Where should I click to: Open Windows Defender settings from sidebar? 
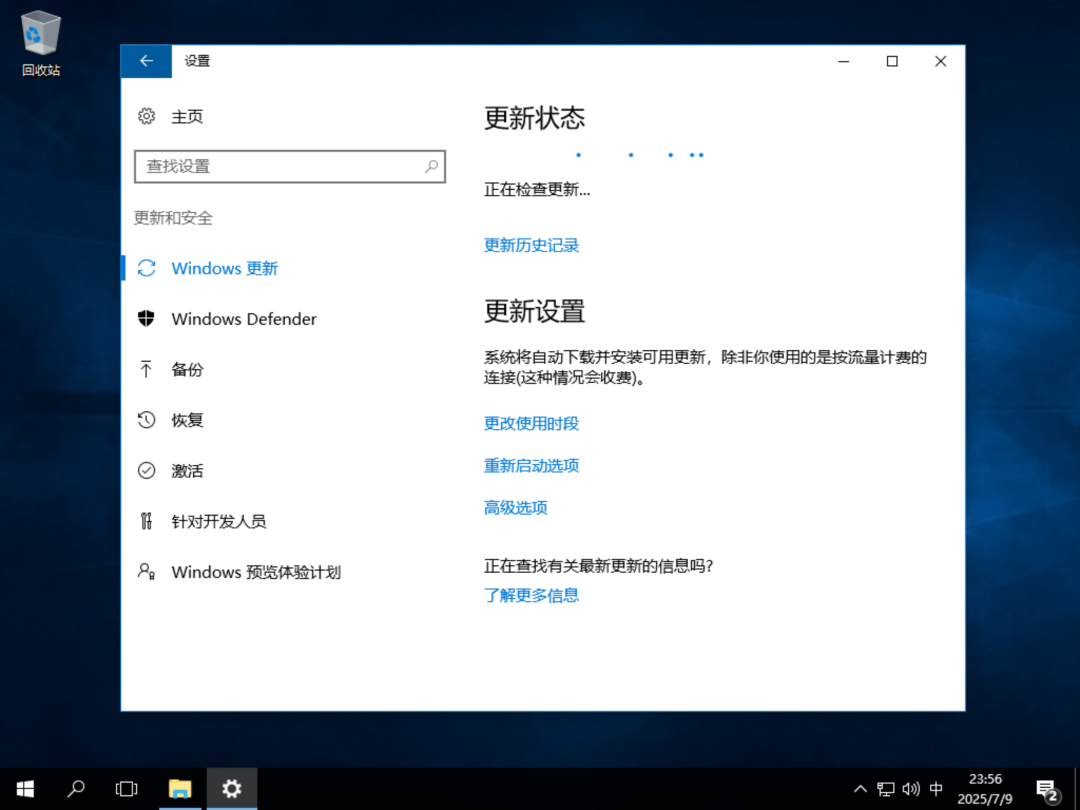coord(244,318)
